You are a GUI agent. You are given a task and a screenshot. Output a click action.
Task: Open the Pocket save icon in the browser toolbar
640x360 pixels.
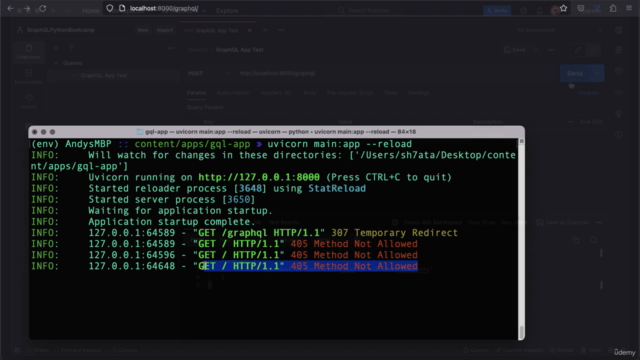tap(581, 8)
